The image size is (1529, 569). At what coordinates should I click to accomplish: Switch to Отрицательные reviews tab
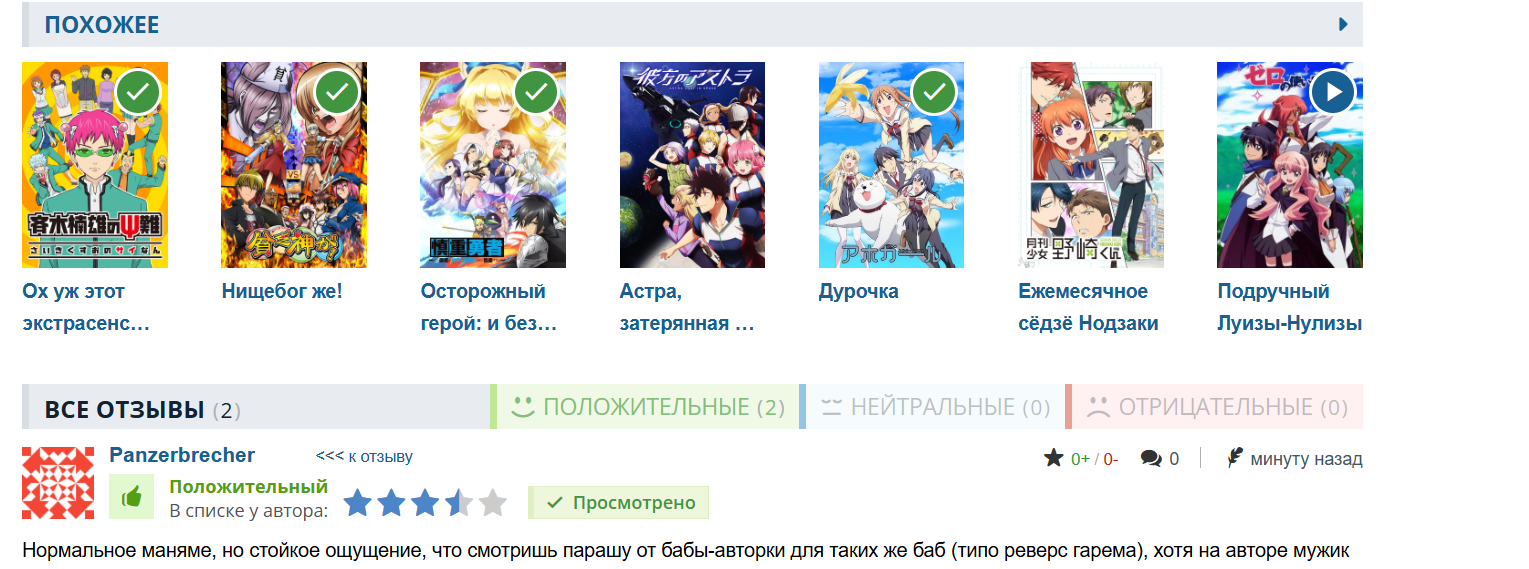click(1215, 407)
